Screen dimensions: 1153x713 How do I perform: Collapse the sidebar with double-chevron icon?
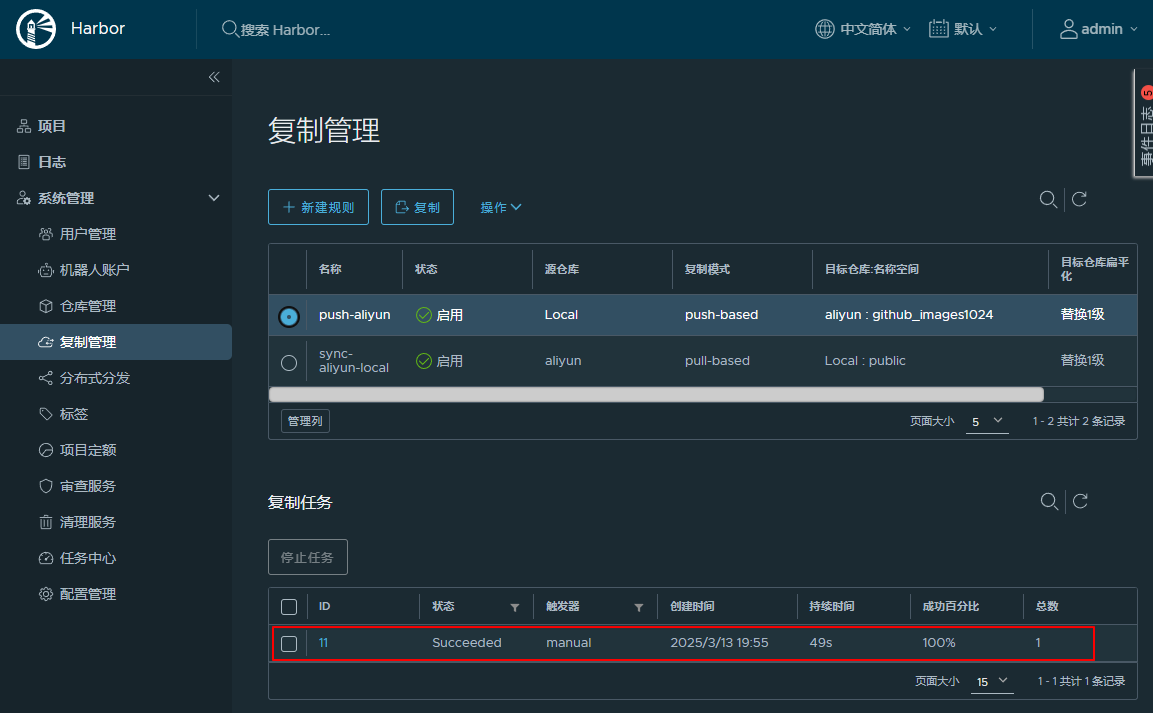(x=214, y=77)
